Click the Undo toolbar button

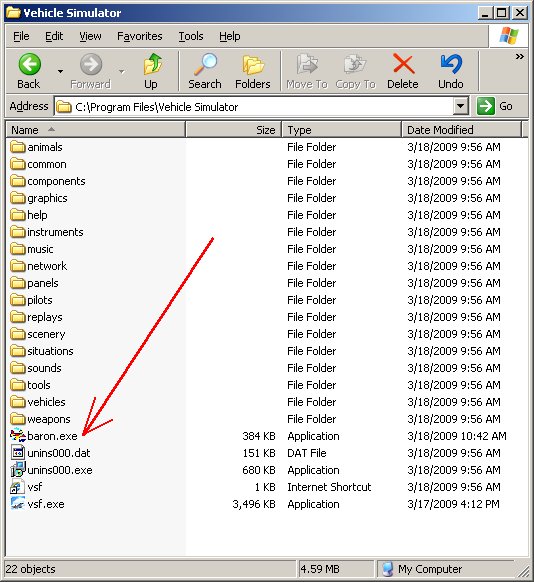451,71
